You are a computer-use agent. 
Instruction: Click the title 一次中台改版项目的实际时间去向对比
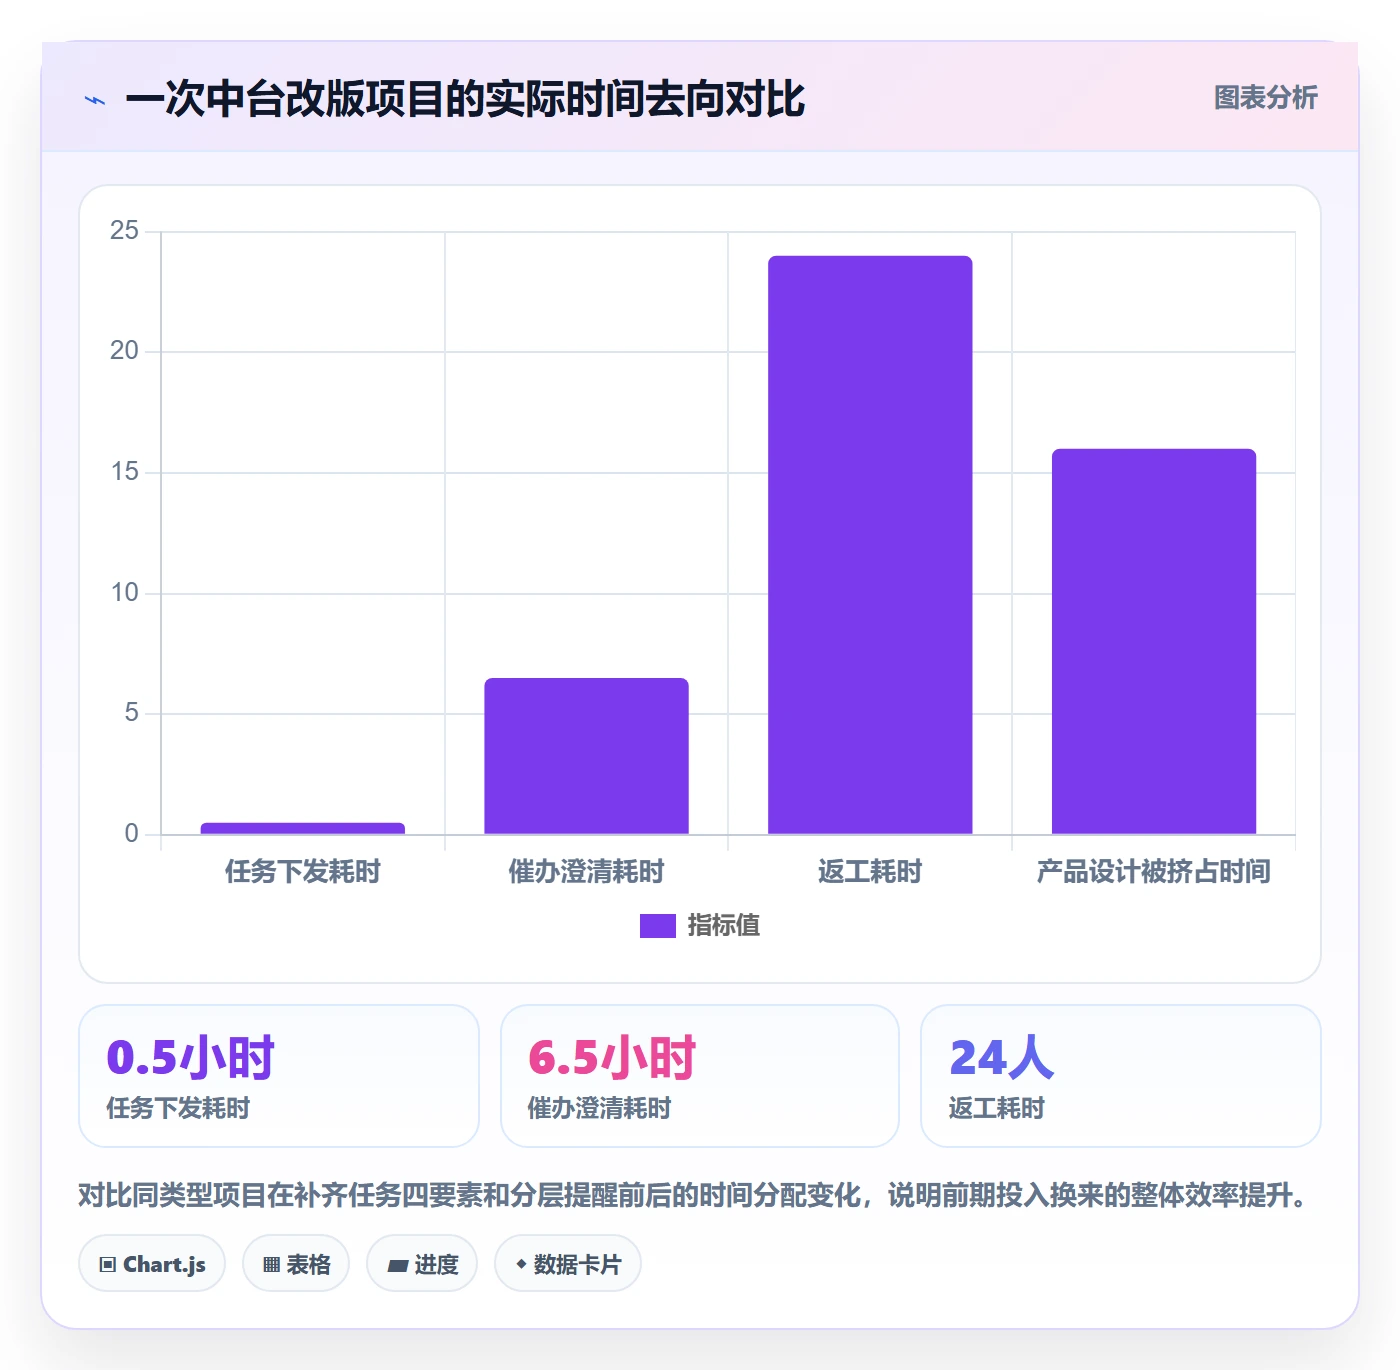tap(465, 100)
